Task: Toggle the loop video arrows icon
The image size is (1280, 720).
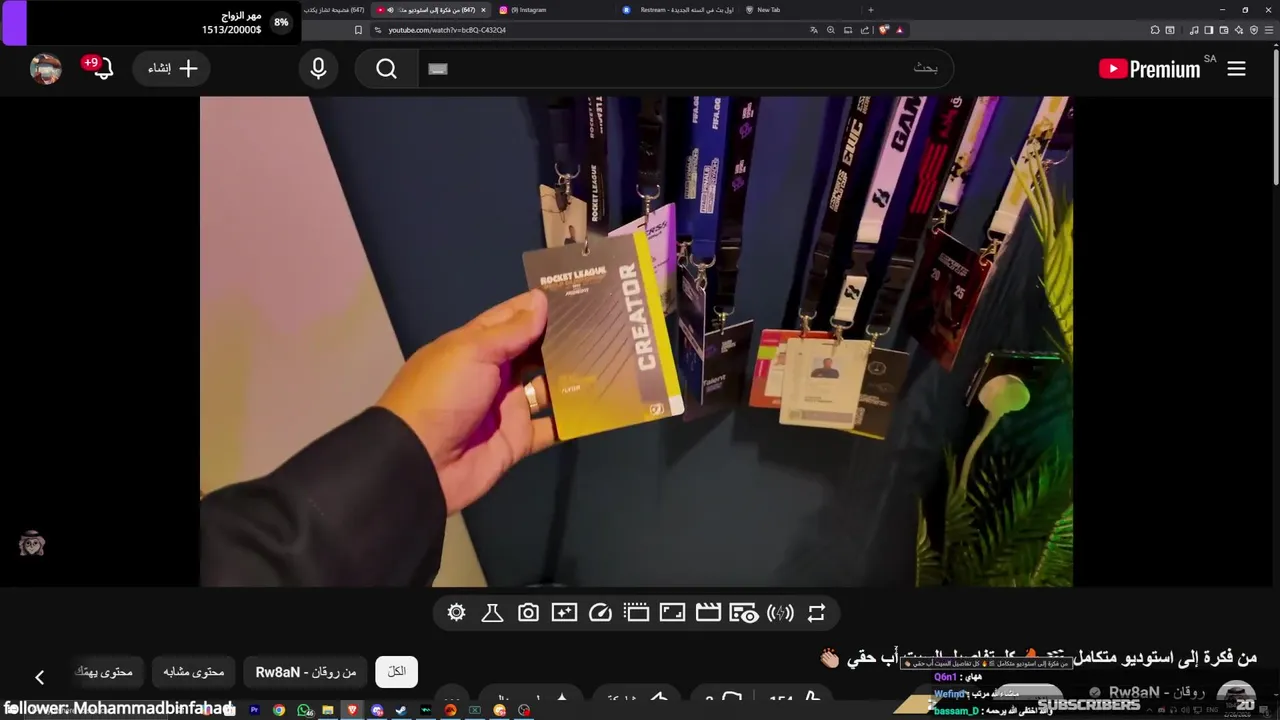Action: click(x=816, y=613)
